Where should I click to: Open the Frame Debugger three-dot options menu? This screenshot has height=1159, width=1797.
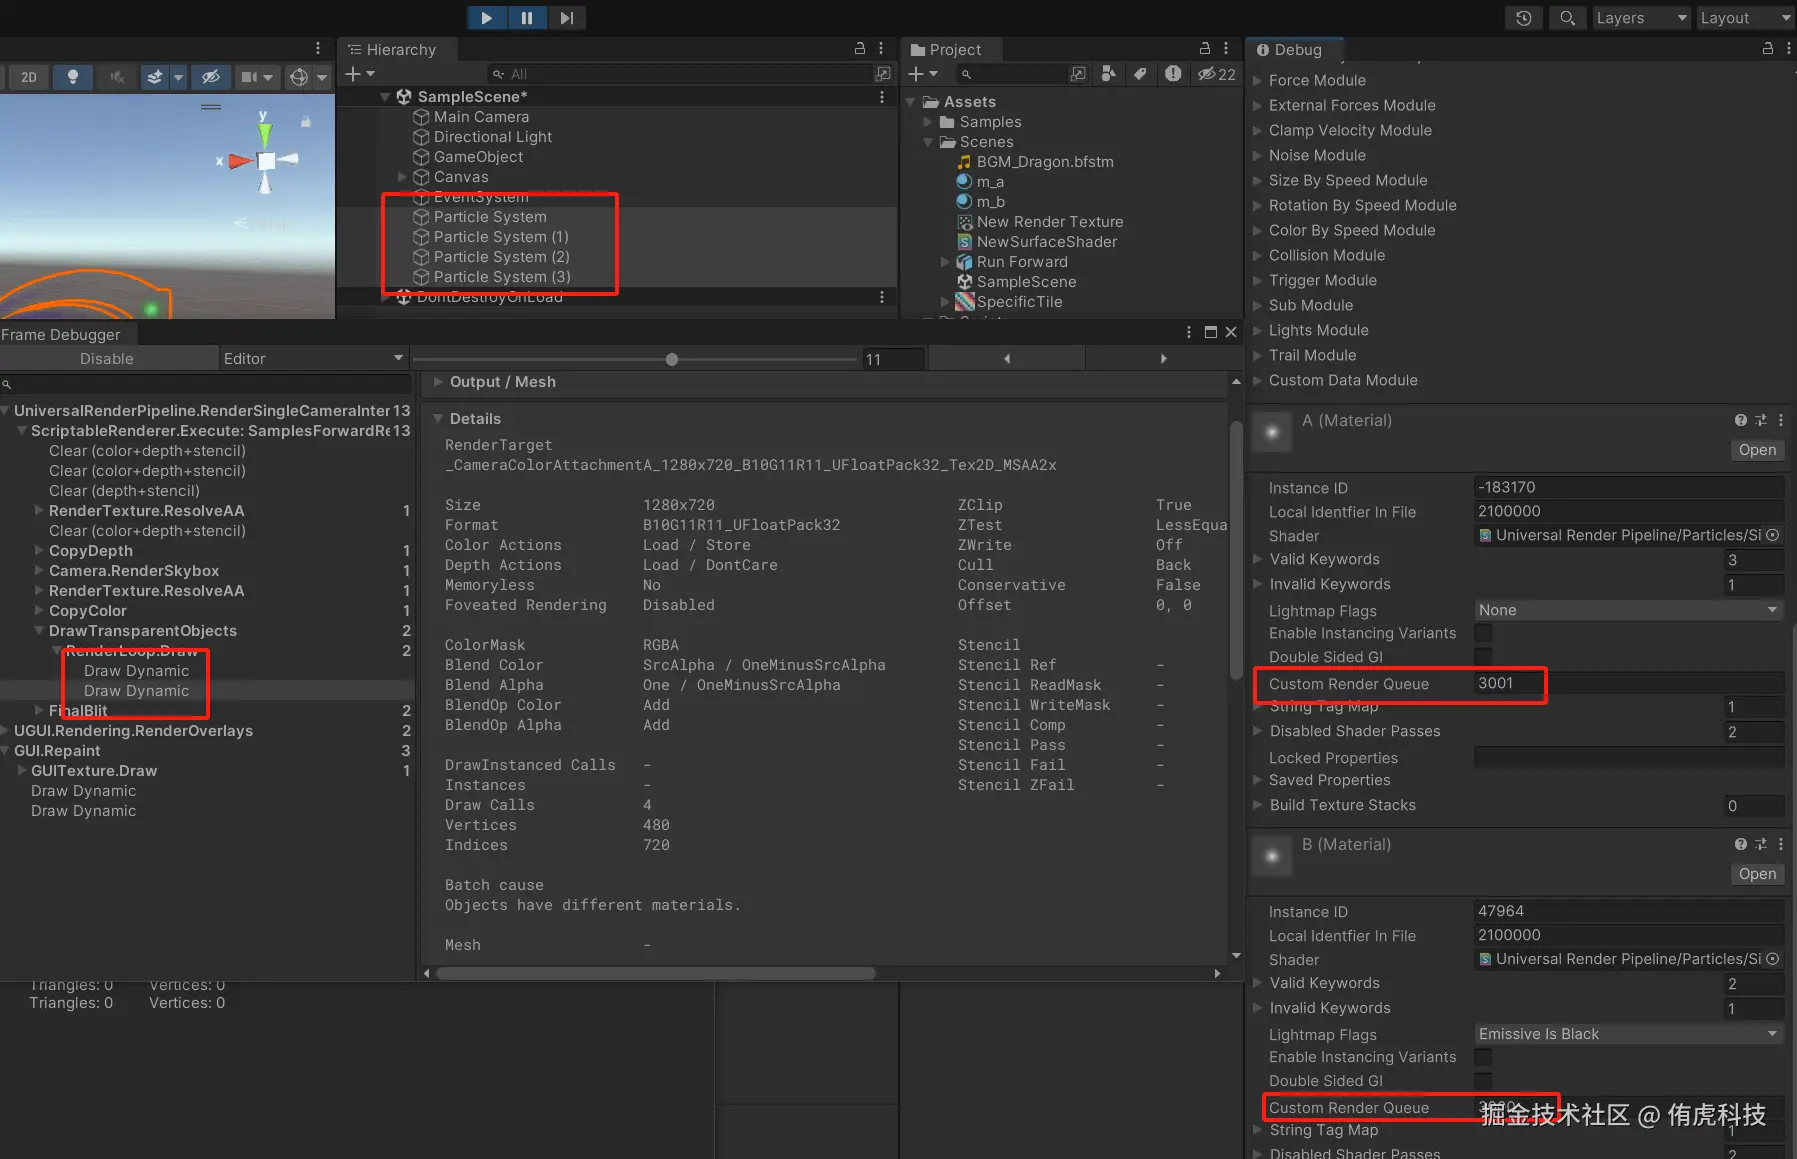1189,332
